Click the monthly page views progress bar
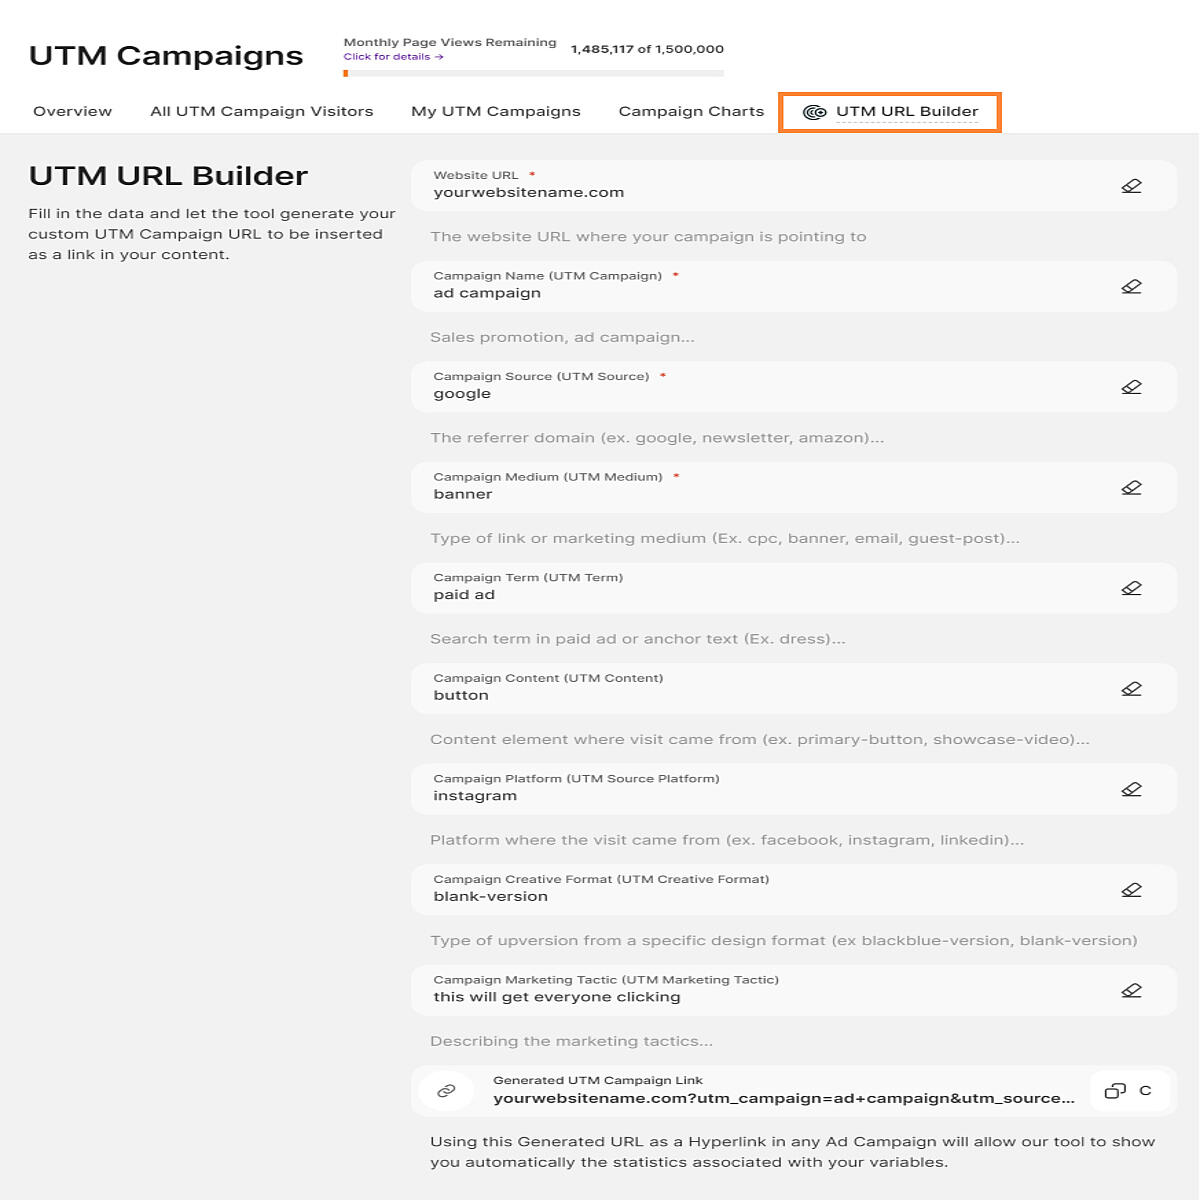Viewport: 1200px width, 1200px height. click(533, 73)
